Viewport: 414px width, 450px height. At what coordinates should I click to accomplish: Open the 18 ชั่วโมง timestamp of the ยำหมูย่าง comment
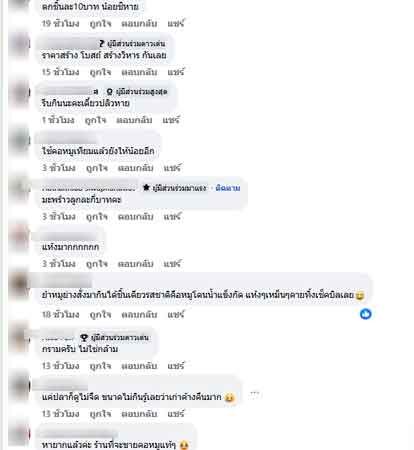pyautogui.click(x=61, y=314)
